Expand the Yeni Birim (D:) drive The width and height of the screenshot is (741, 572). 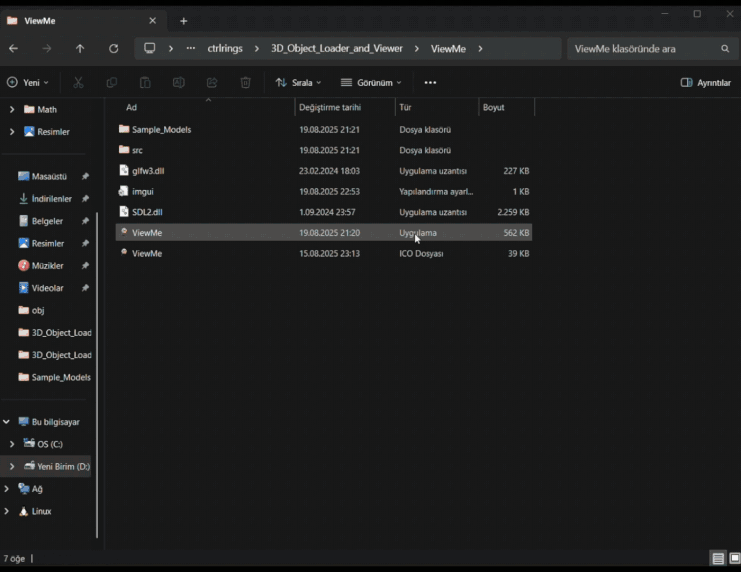click(12, 467)
